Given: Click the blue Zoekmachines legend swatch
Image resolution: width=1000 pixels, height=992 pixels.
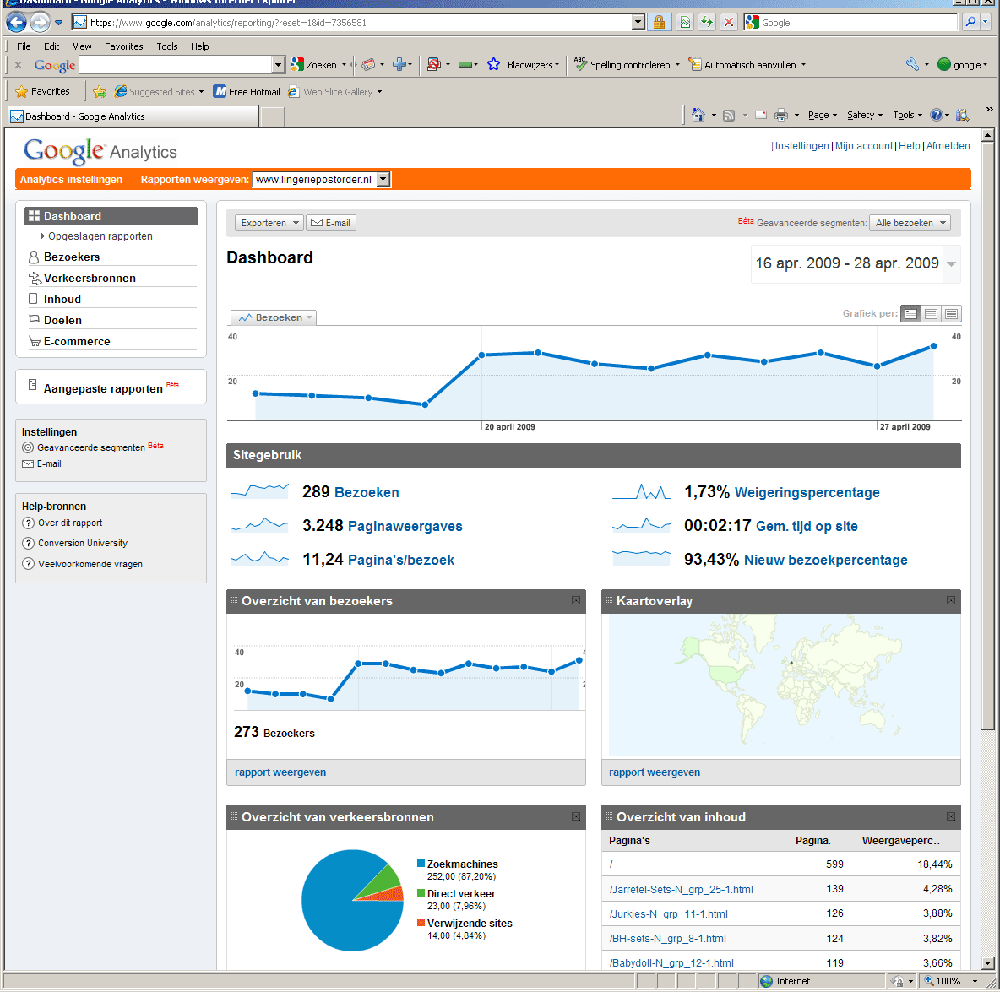Looking at the screenshot, I should click(421, 863).
